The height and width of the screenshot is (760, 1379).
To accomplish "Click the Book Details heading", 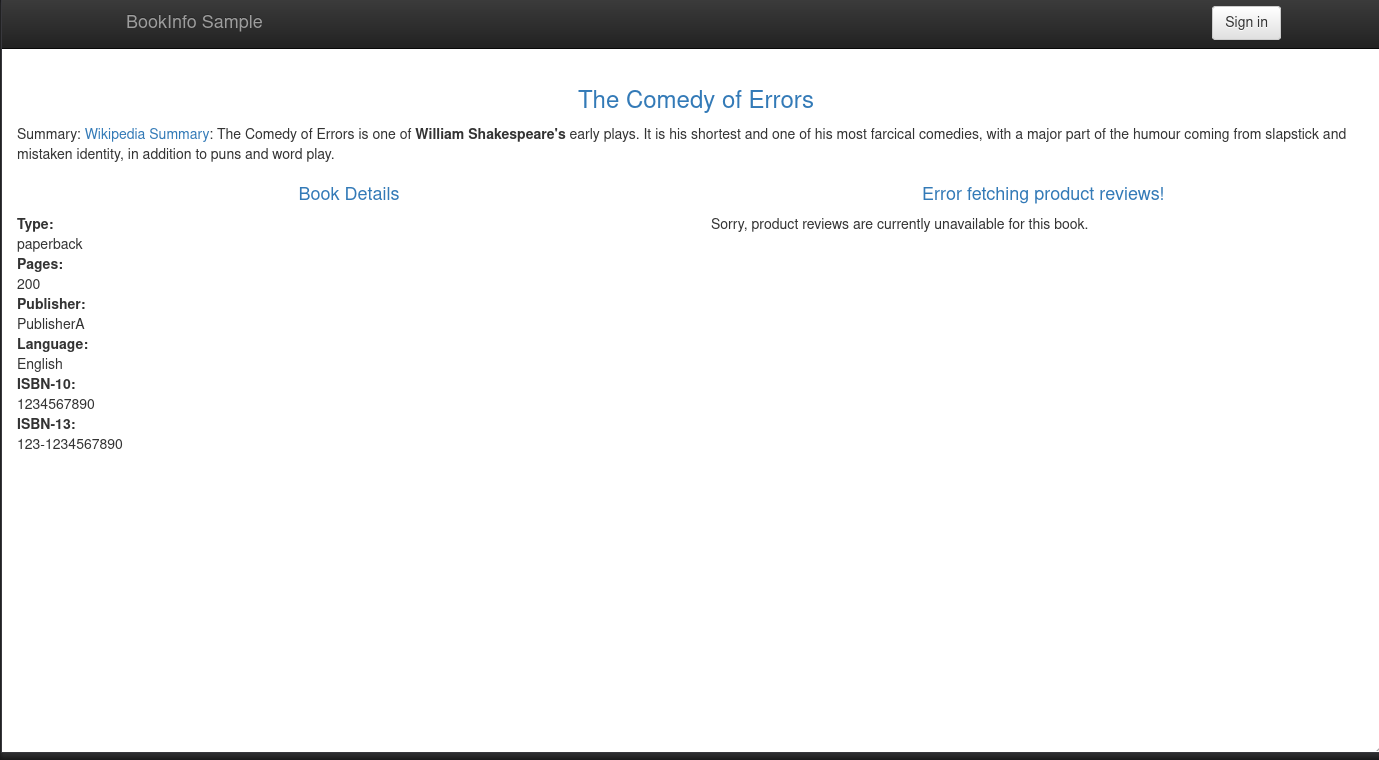I will (x=349, y=194).
